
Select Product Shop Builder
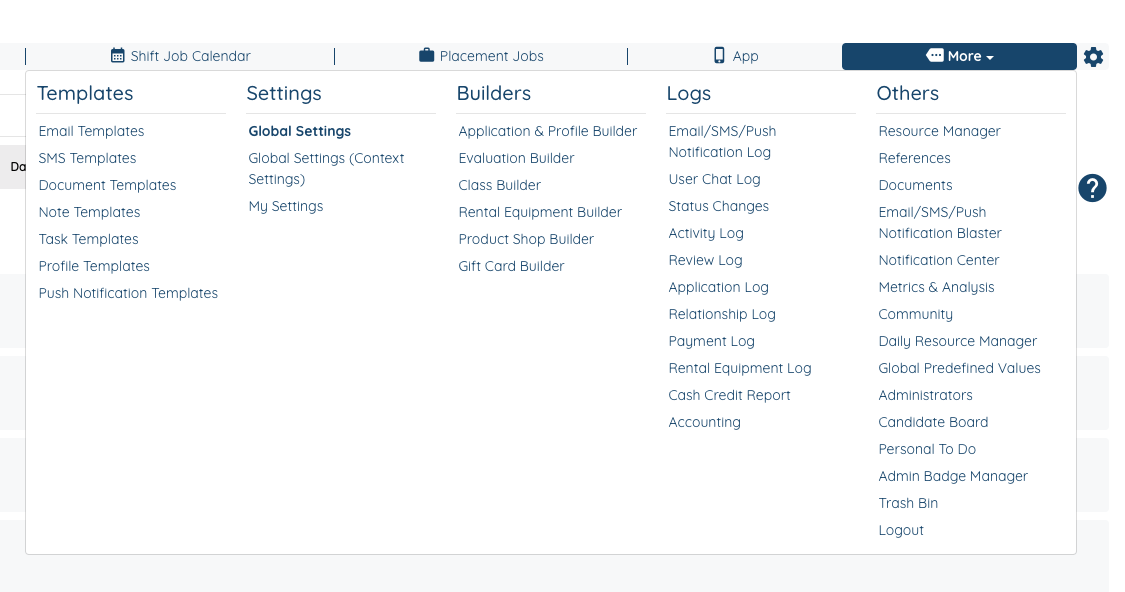click(x=526, y=239)
